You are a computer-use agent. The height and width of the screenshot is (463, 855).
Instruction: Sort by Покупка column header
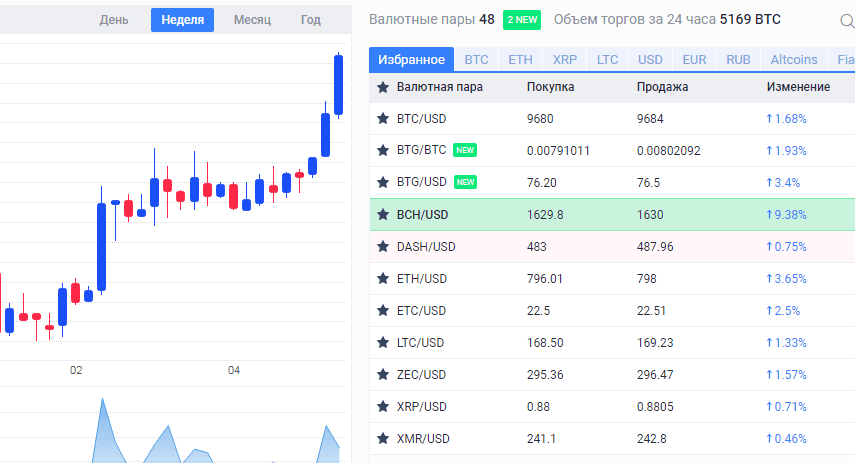click(x=550, y=87)
